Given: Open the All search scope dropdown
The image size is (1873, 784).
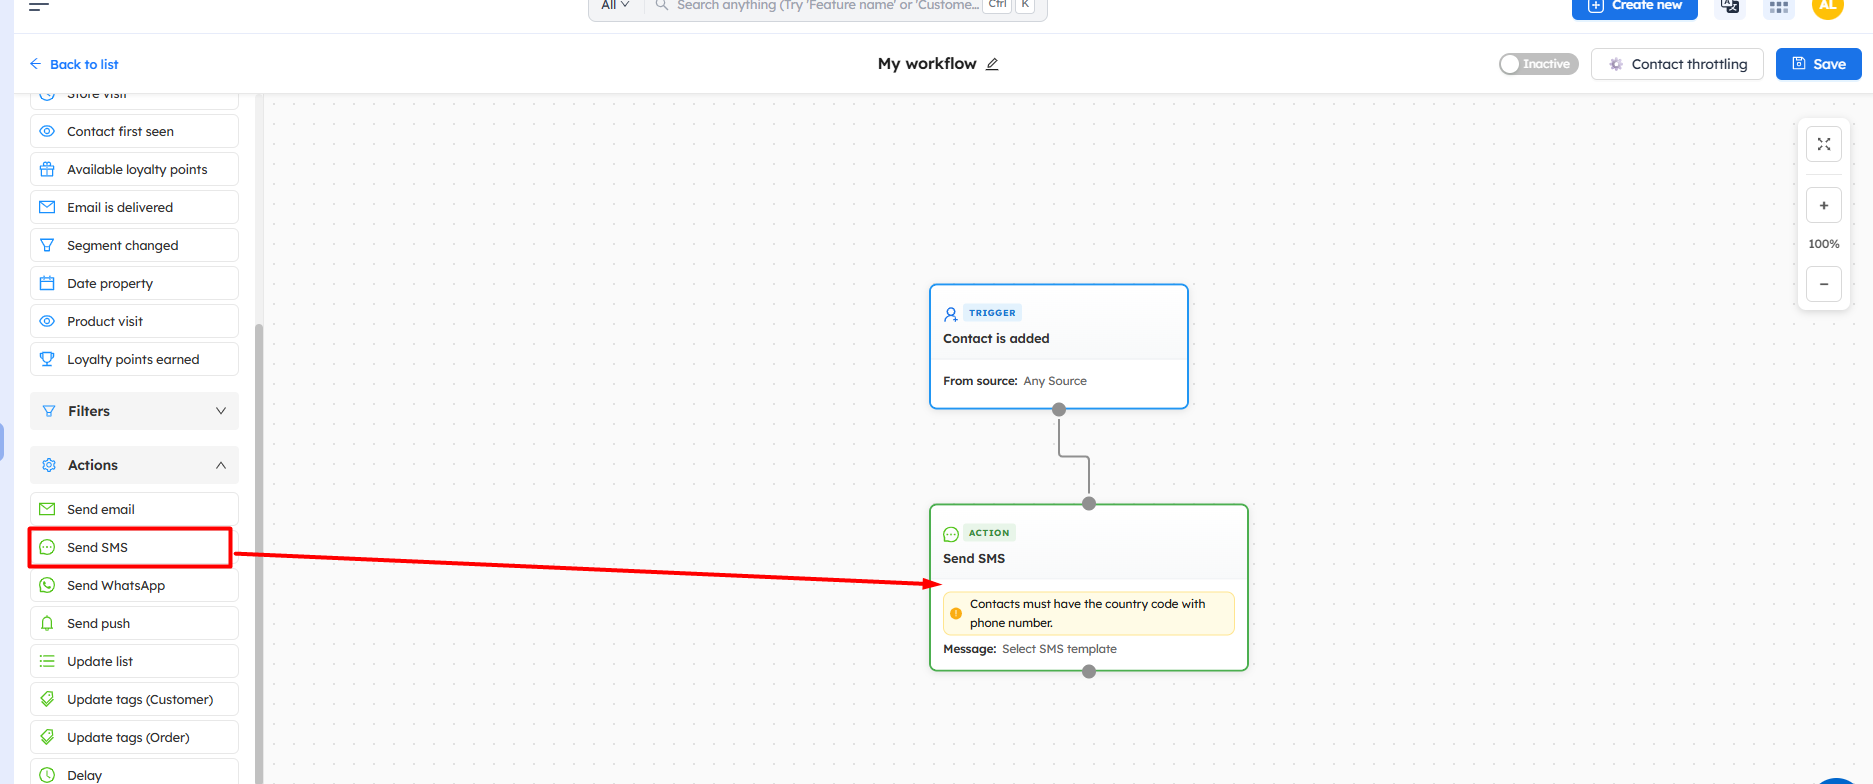Looking at the screenshot, I should coord(615,6).
